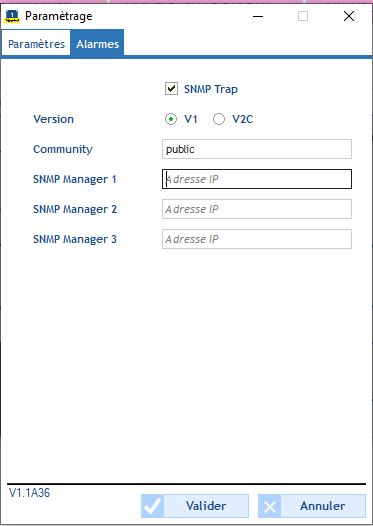Click the X icon on Annuler button
This screenshot has height=526, width=373.
coord(270,506)
